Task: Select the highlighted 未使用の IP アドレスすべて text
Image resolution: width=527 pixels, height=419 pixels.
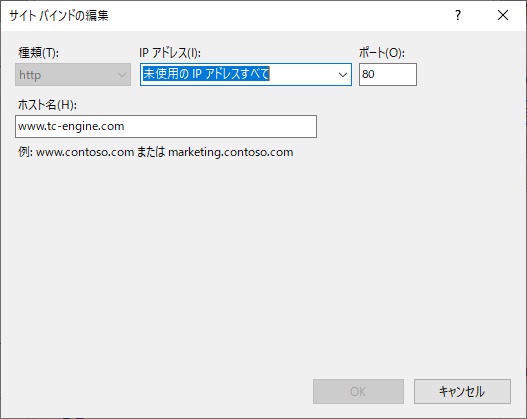Action: 206,74
